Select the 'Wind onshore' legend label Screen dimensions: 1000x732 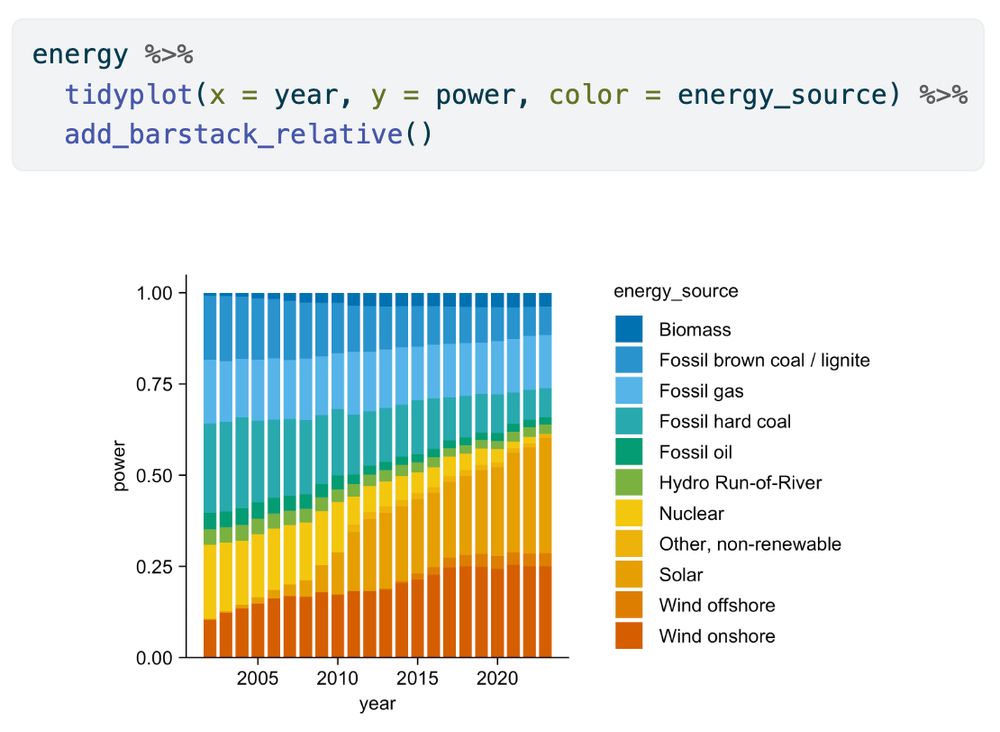coord(717,636)
